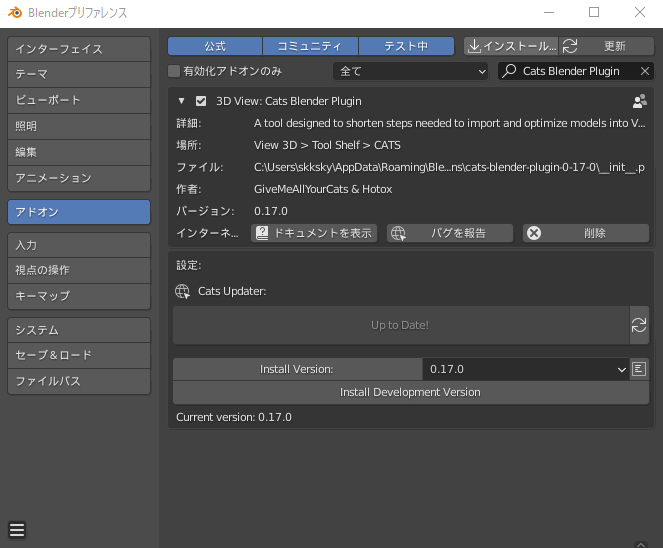Click the 3D View: Cats Blender Plugin title
Image resolution: width=663 pixels, height=548 pixels.
289,101
